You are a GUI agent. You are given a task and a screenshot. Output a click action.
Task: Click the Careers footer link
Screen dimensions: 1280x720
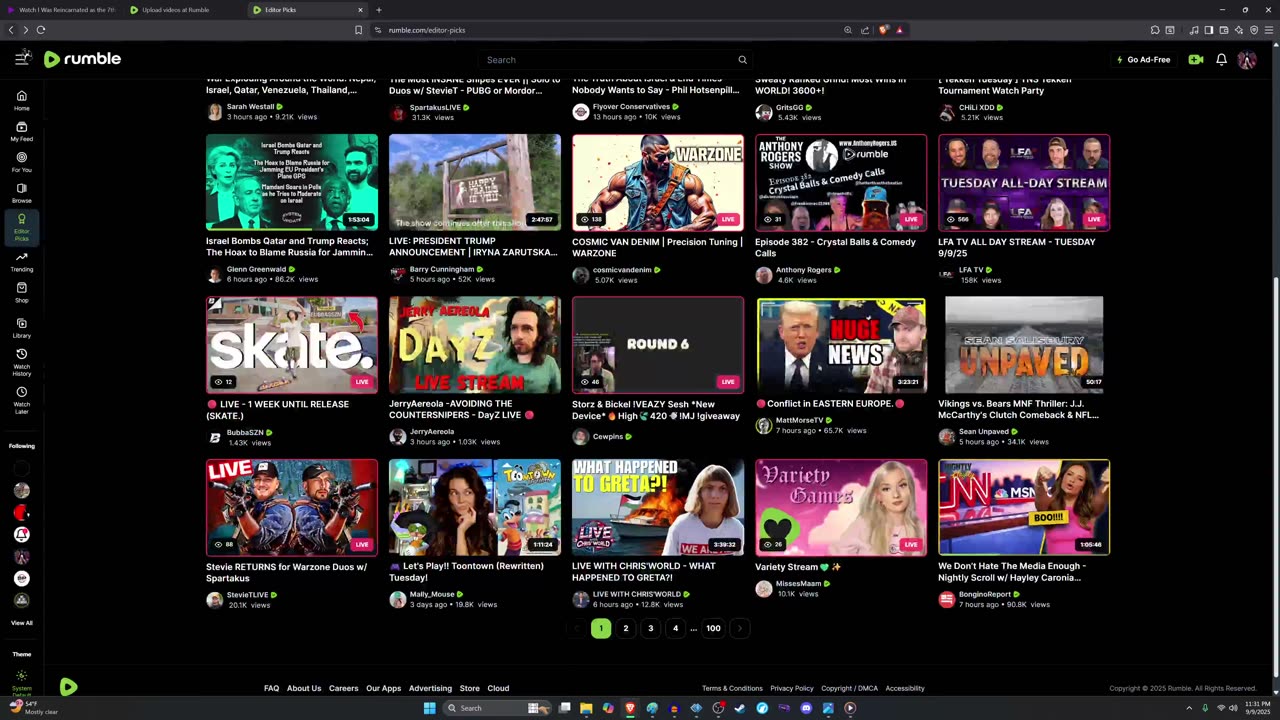pos(343,688)
